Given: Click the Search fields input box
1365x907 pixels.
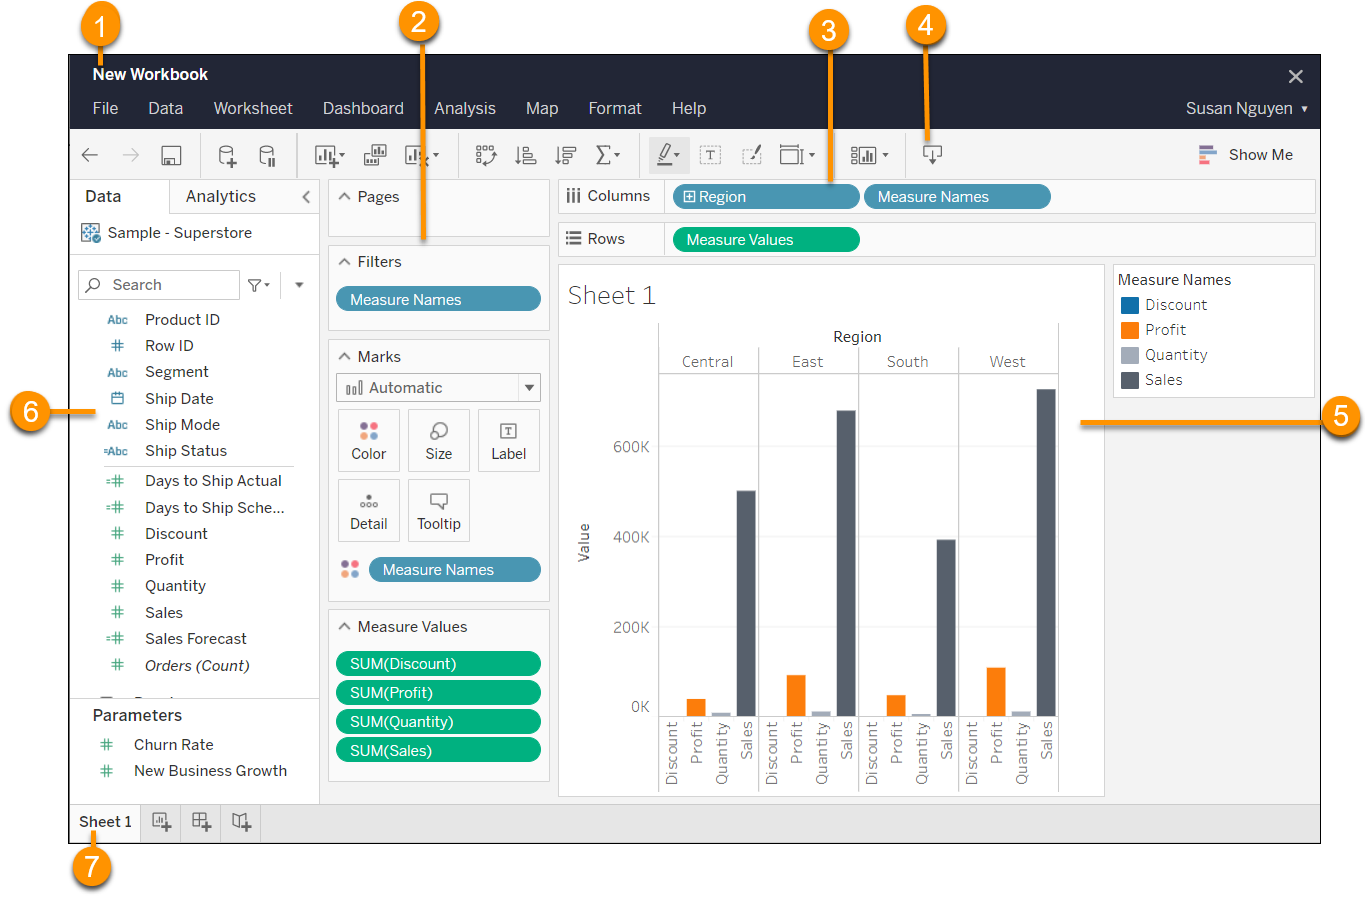Looking at the screenshot, I should (x=159, y=285).
